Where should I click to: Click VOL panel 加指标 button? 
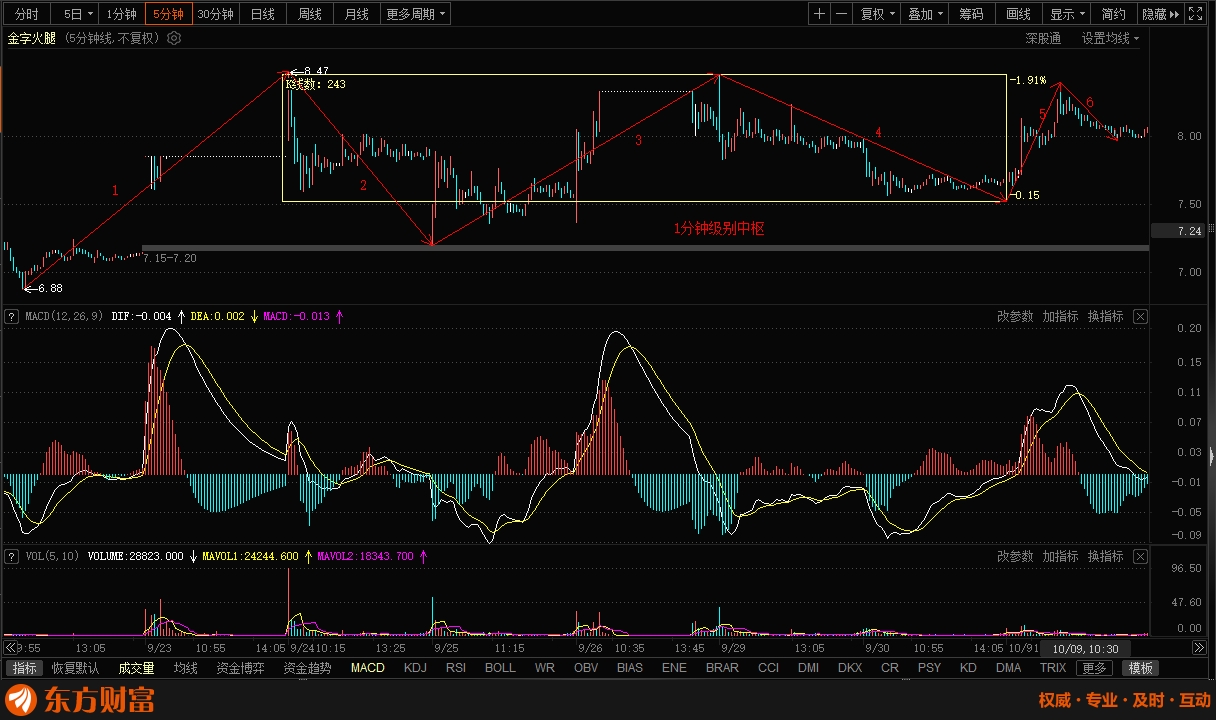(1060, 556)
